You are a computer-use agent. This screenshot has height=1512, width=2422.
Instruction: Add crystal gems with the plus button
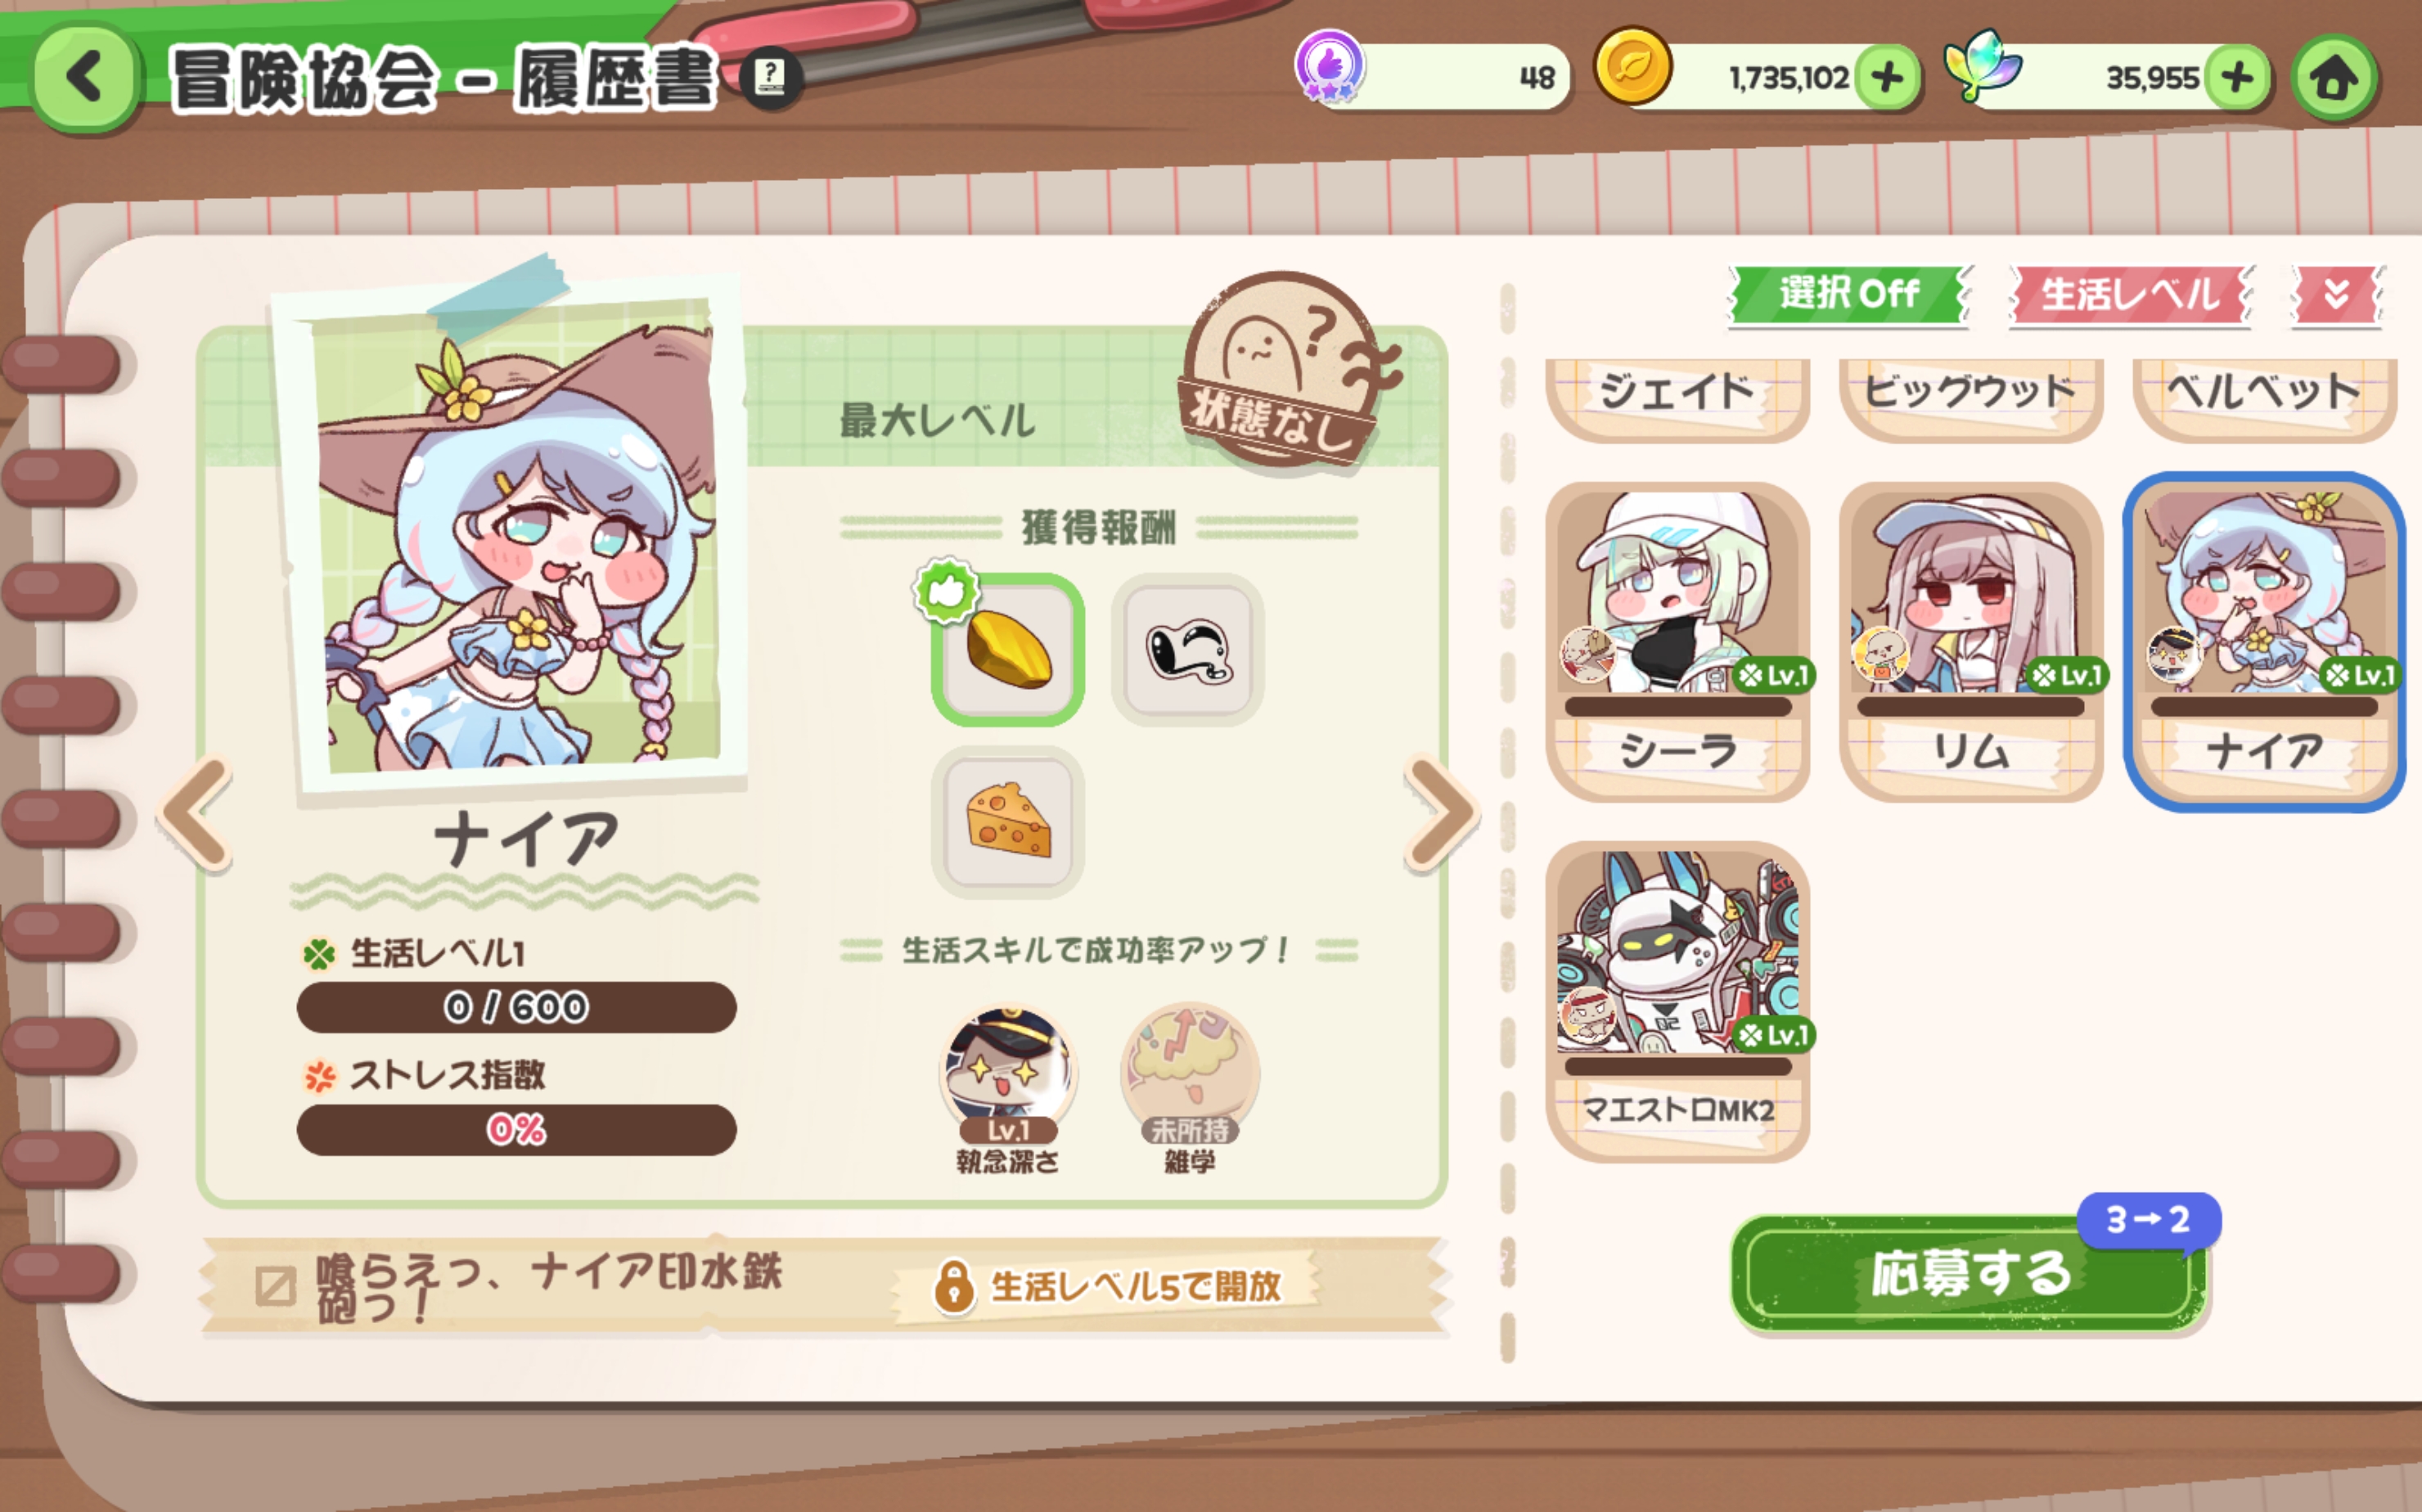click(2236, 77)
